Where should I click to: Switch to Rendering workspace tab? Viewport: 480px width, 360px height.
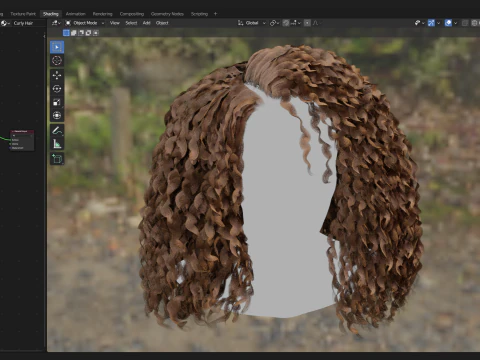[103, 14]
